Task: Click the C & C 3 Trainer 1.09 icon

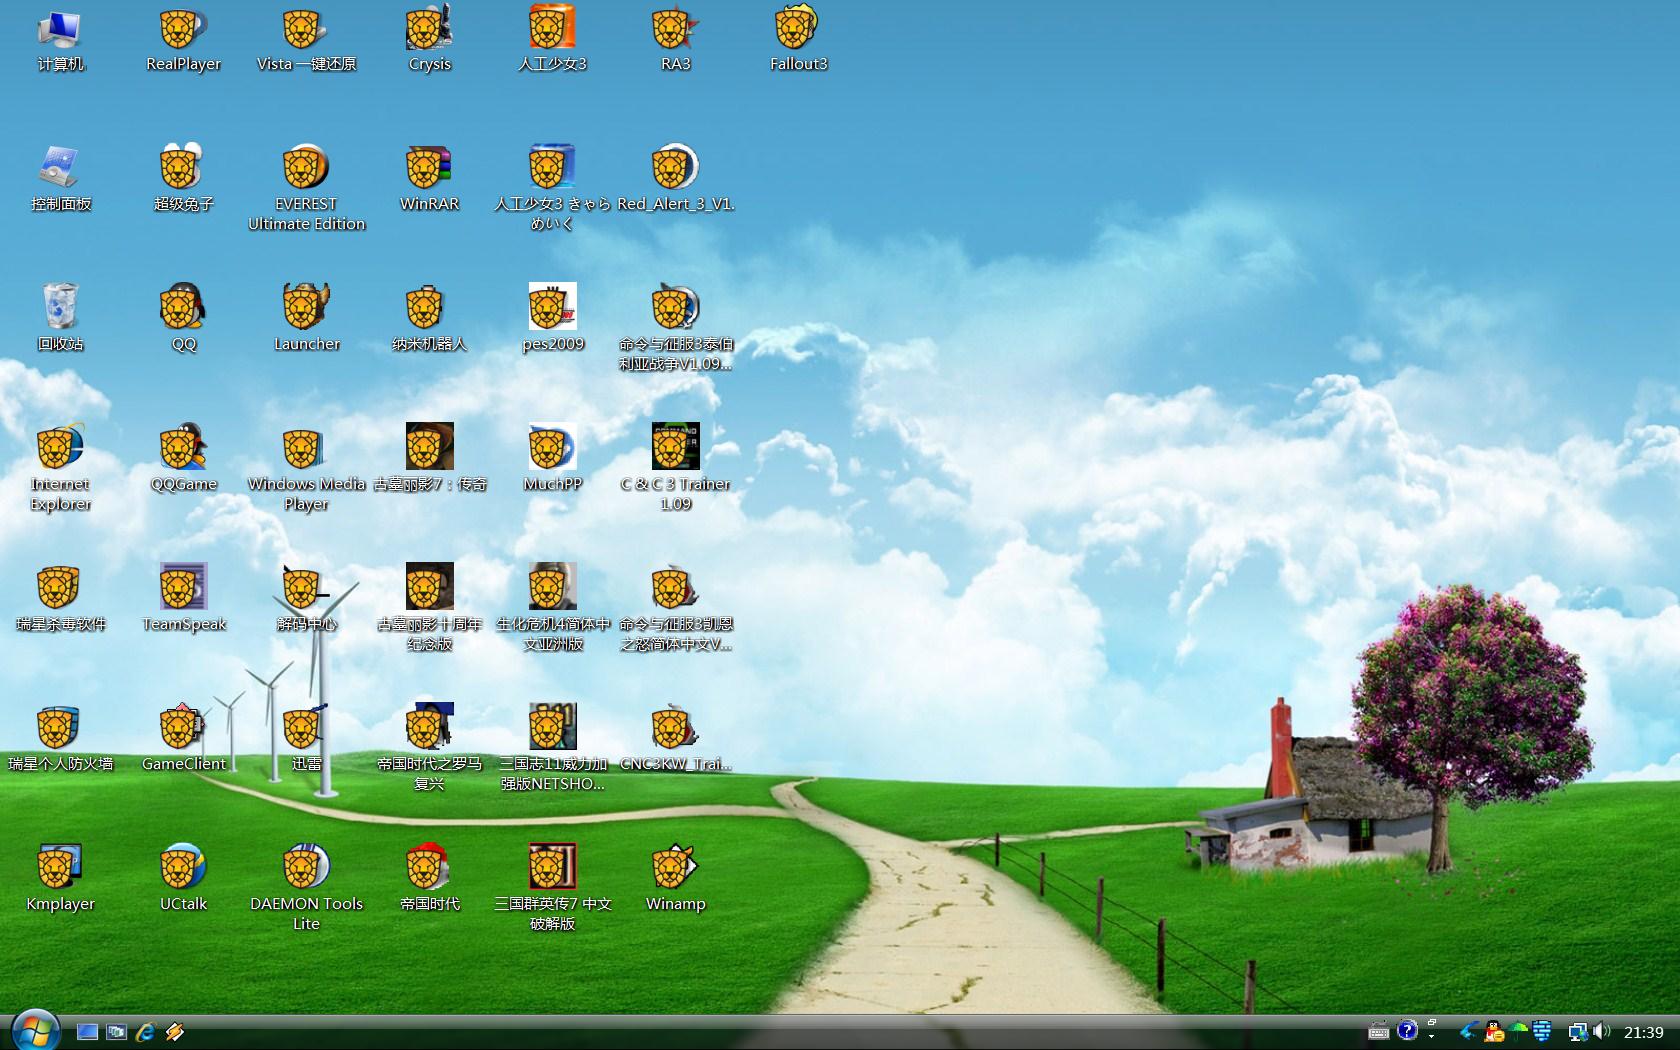Action: (675, 469)
